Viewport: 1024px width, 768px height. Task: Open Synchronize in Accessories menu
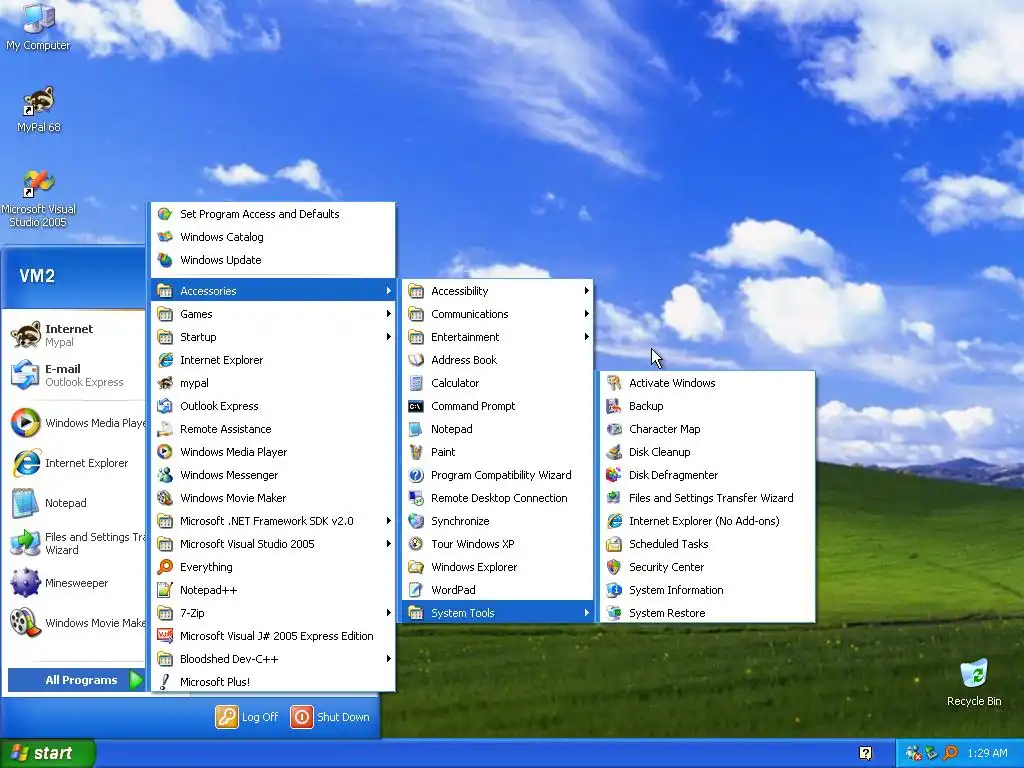tap(498, 521)
